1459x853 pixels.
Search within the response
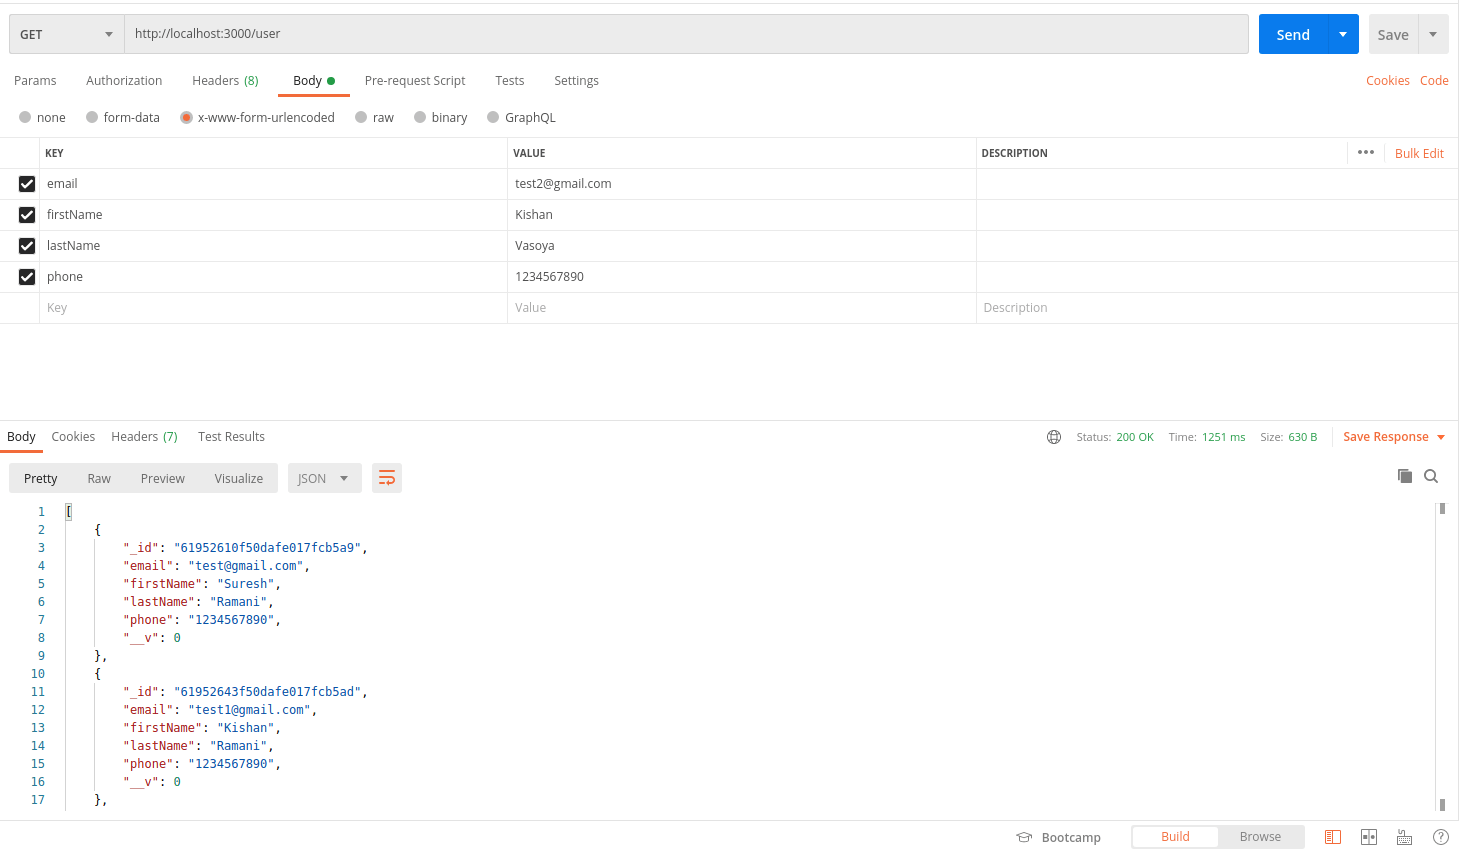(x=1431, y=477)
